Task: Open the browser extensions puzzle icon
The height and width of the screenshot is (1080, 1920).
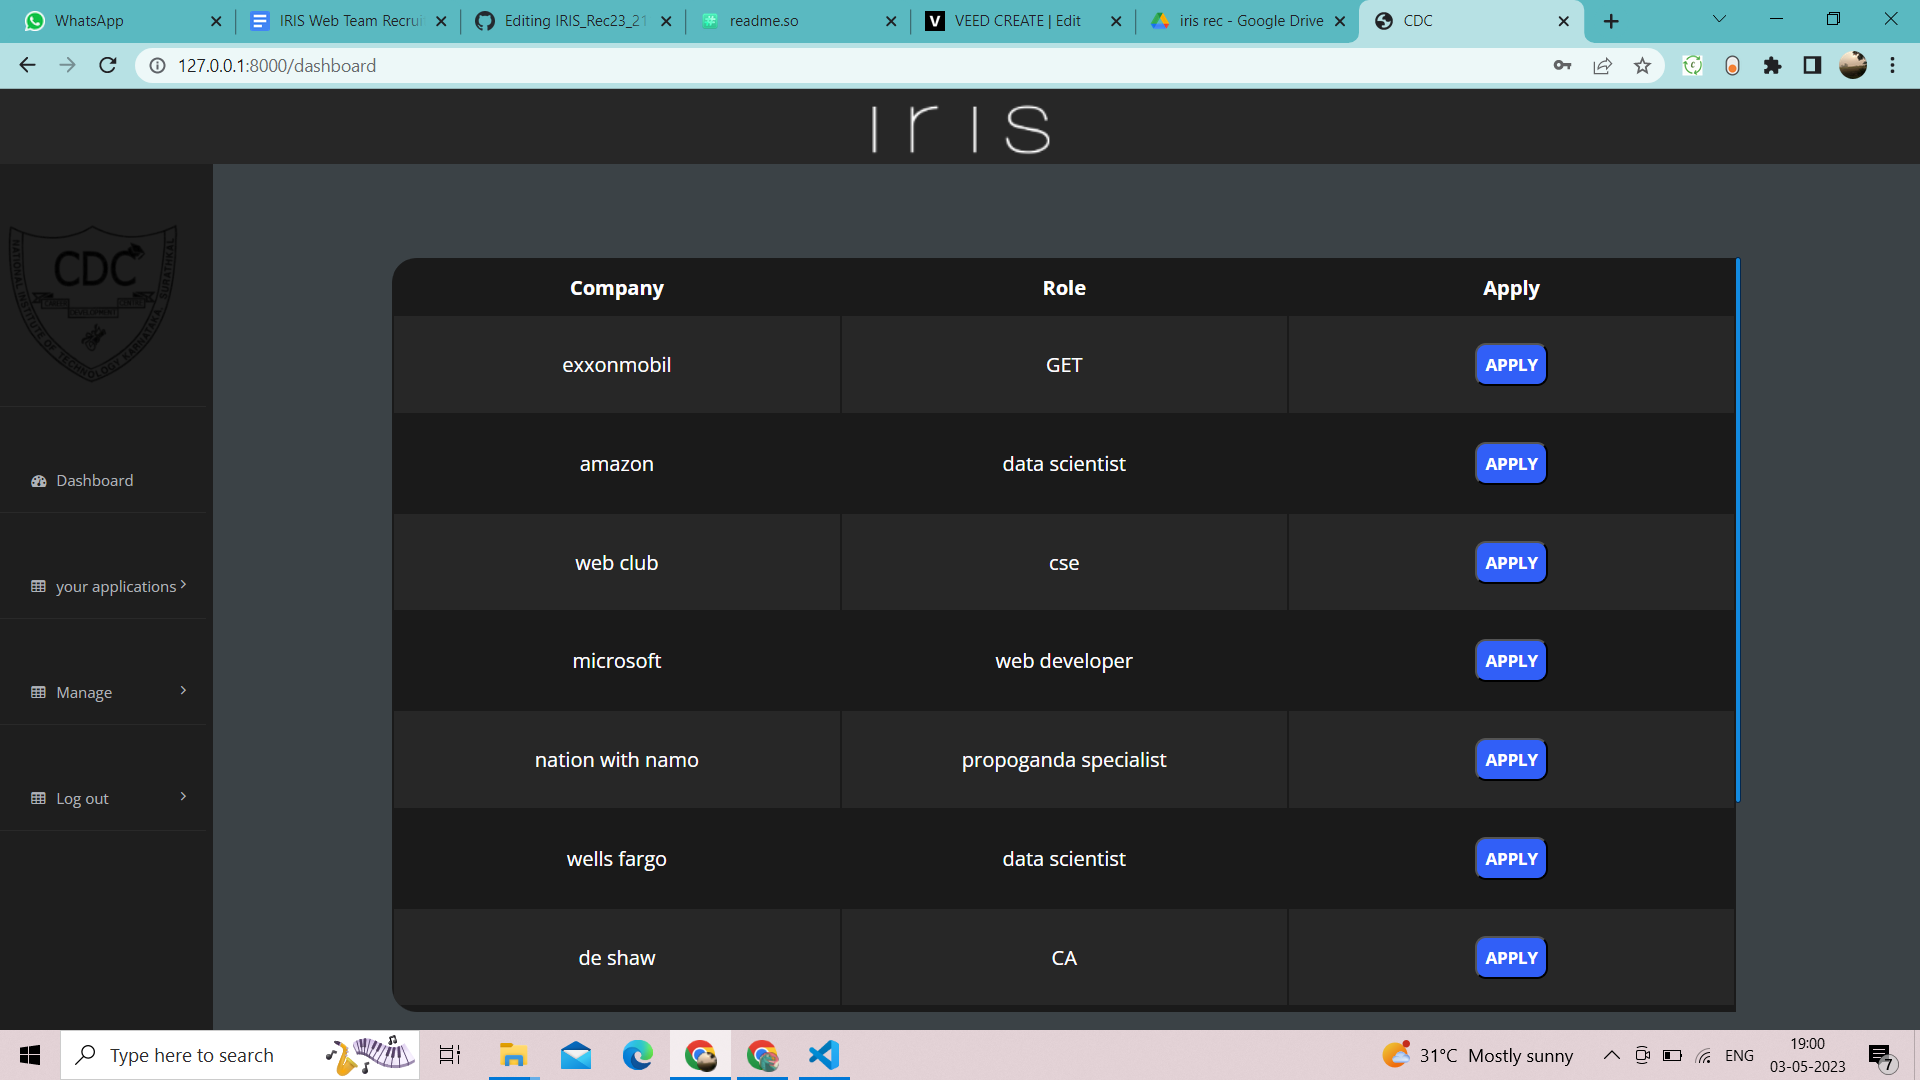Action: coord(1772,66)
